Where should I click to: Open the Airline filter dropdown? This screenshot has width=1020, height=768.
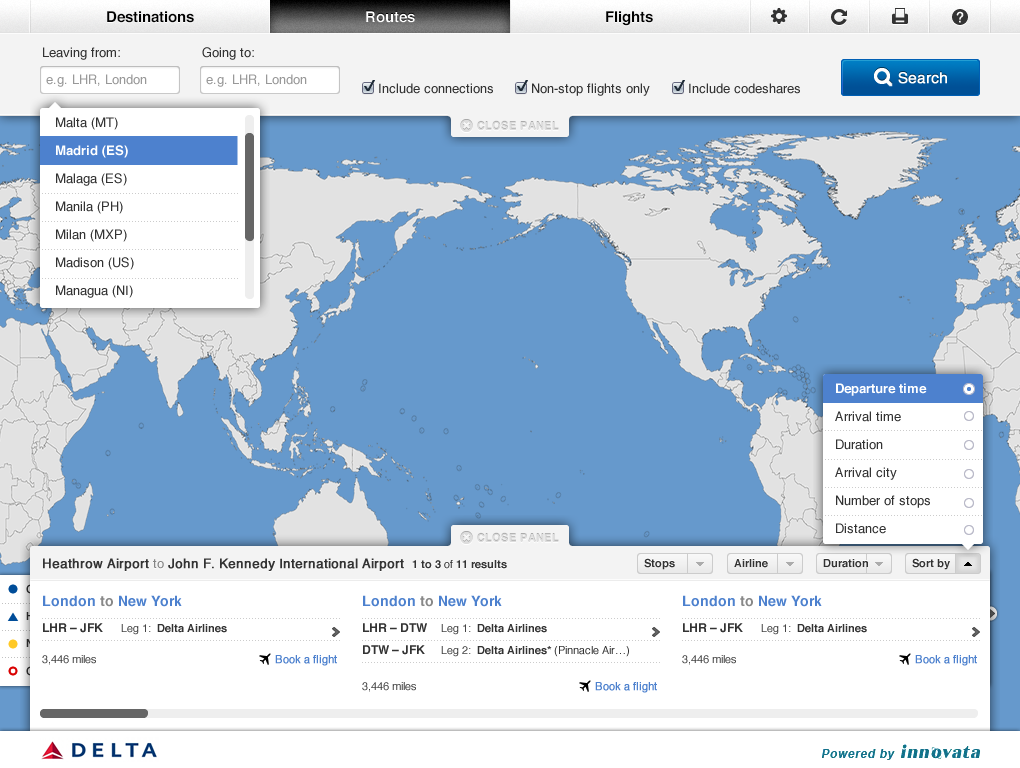tap(764, 563)
